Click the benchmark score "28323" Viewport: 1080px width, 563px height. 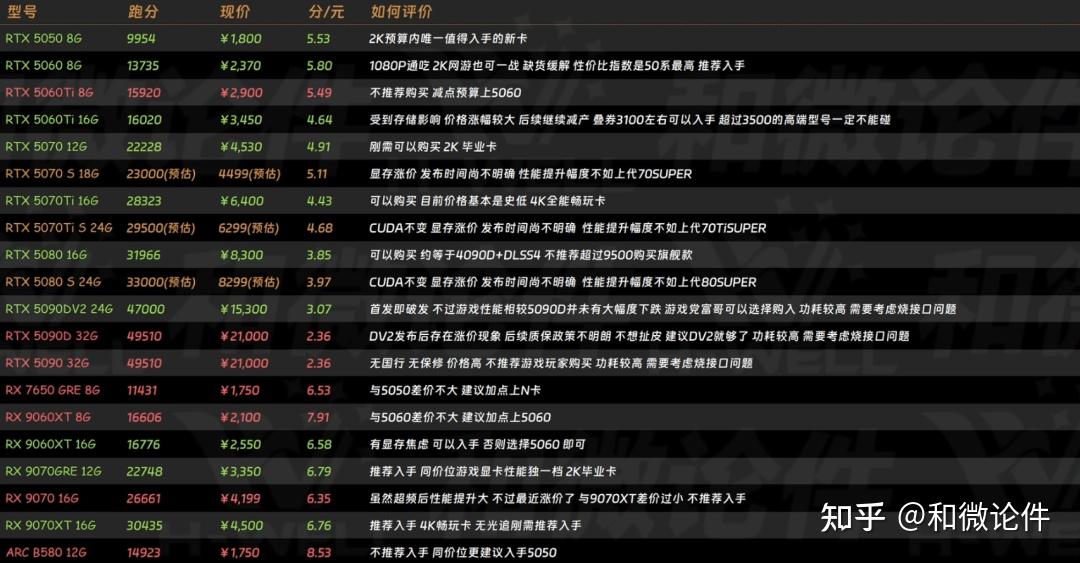pyautogui.click(x=144, y=201)
